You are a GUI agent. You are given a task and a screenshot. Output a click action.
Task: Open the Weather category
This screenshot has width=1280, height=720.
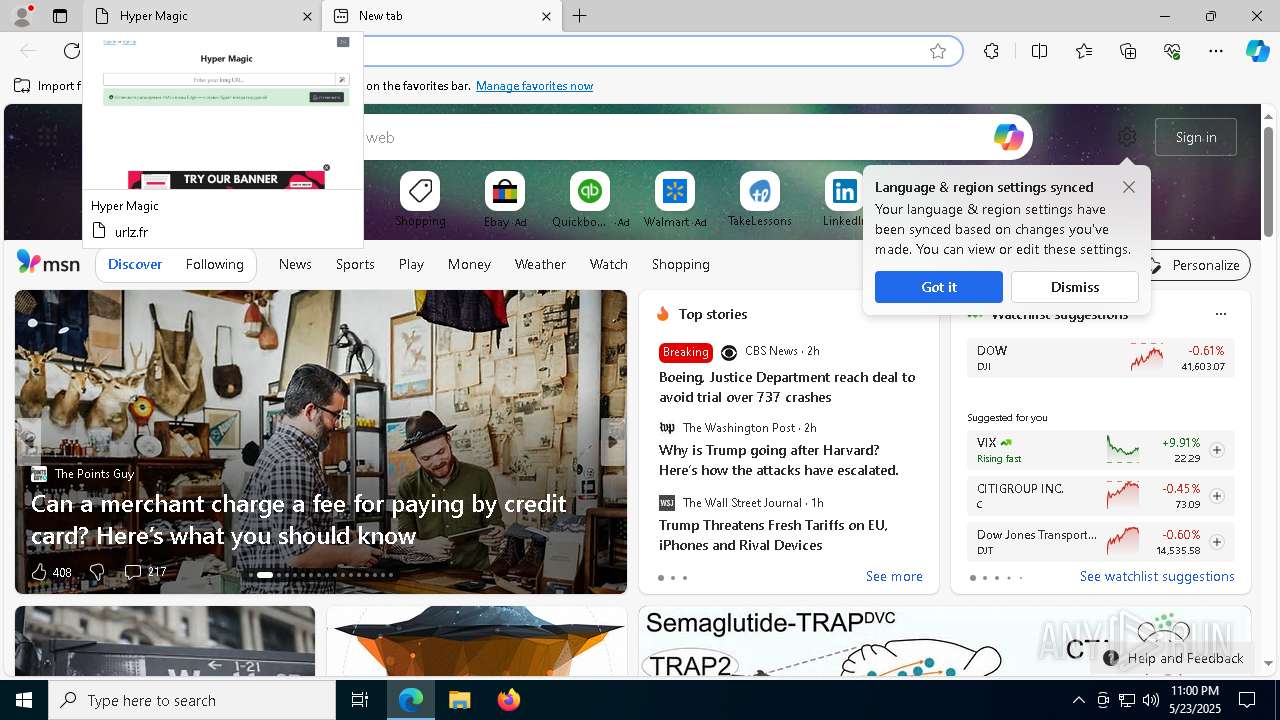click(540, 264)
